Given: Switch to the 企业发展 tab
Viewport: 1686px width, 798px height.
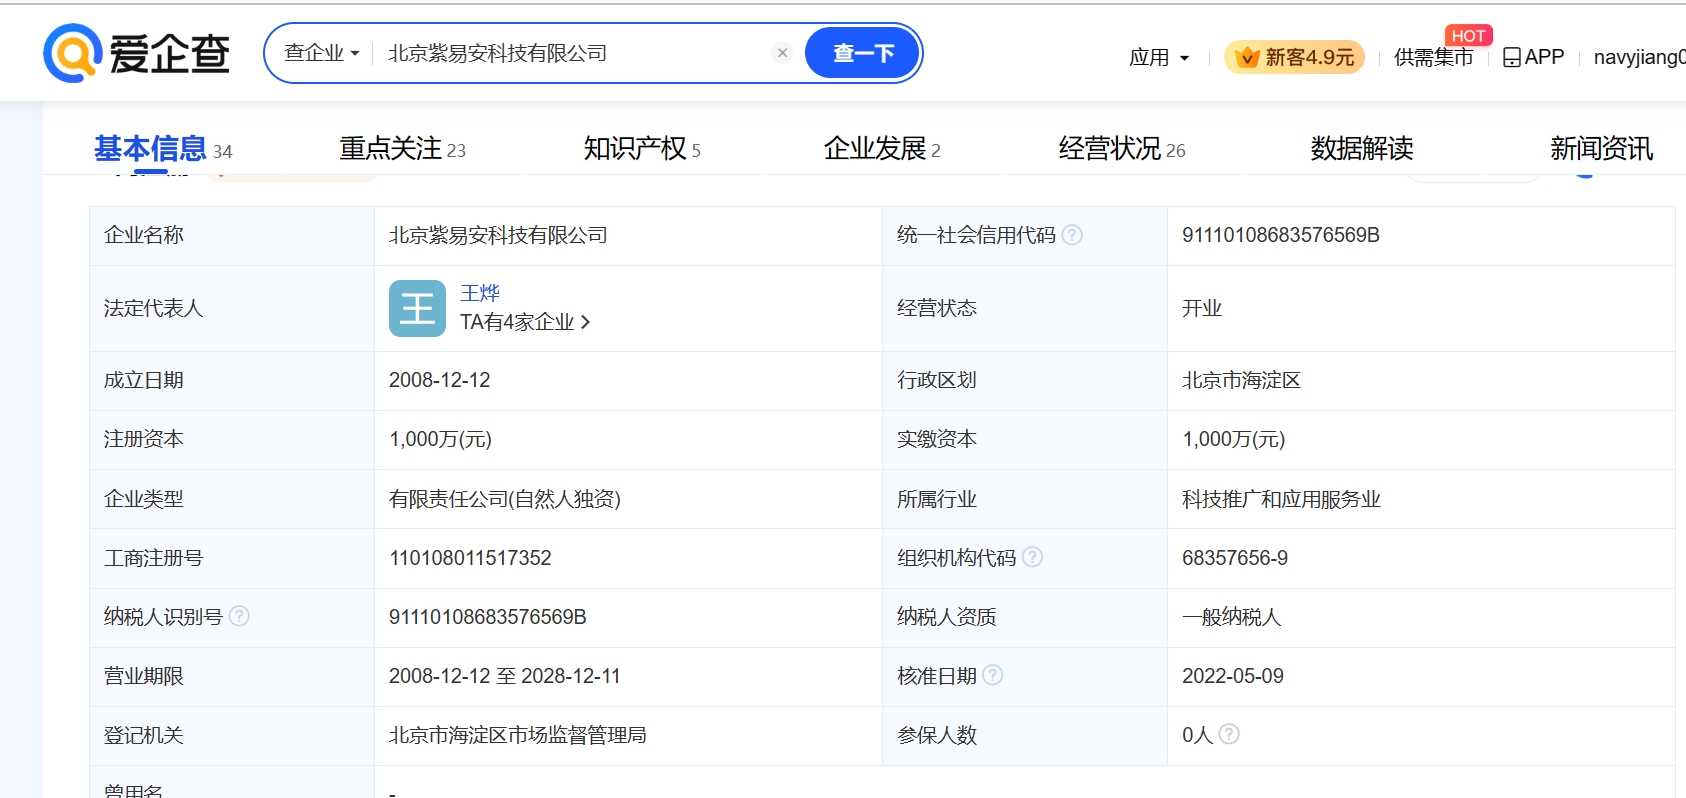Looking at the screenshot, I should click(x=882, y=149).
